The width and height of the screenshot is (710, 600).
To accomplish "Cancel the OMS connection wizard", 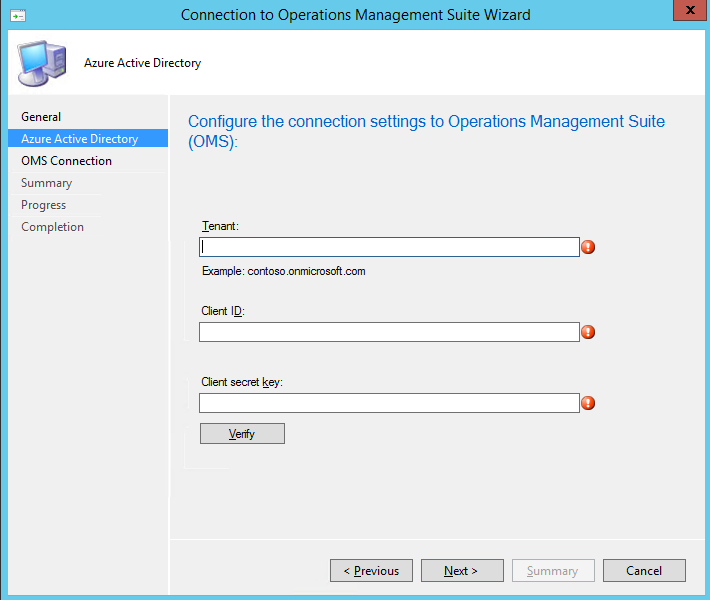I will pyautogui.click(x=644, y=571).
